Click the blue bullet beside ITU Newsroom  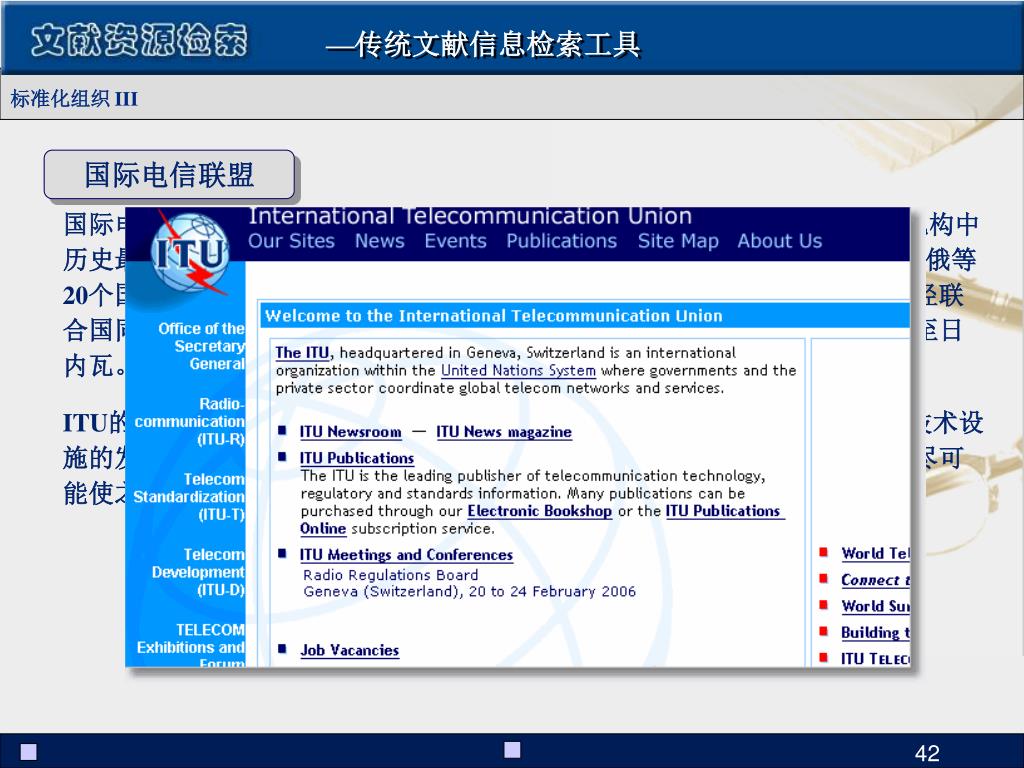point(282,430)
